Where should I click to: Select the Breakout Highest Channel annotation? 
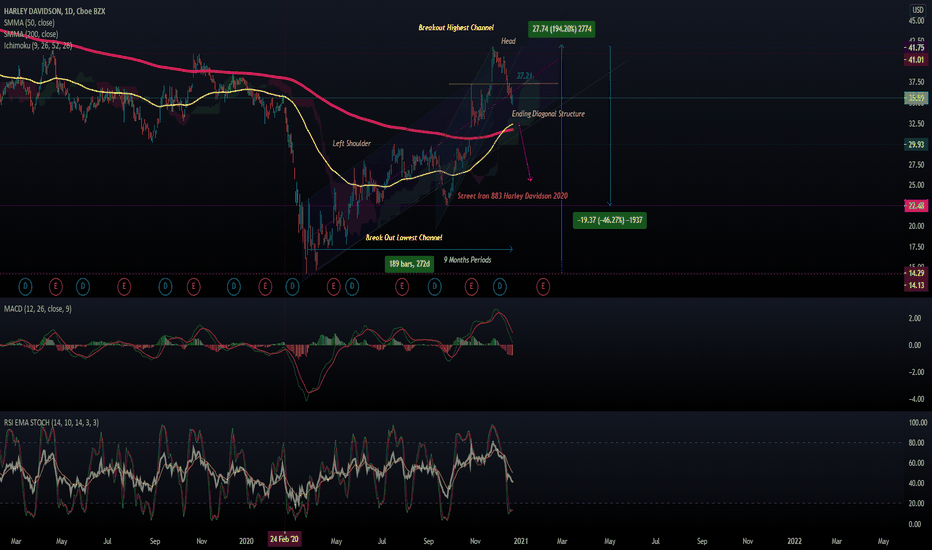pos(456,27)
